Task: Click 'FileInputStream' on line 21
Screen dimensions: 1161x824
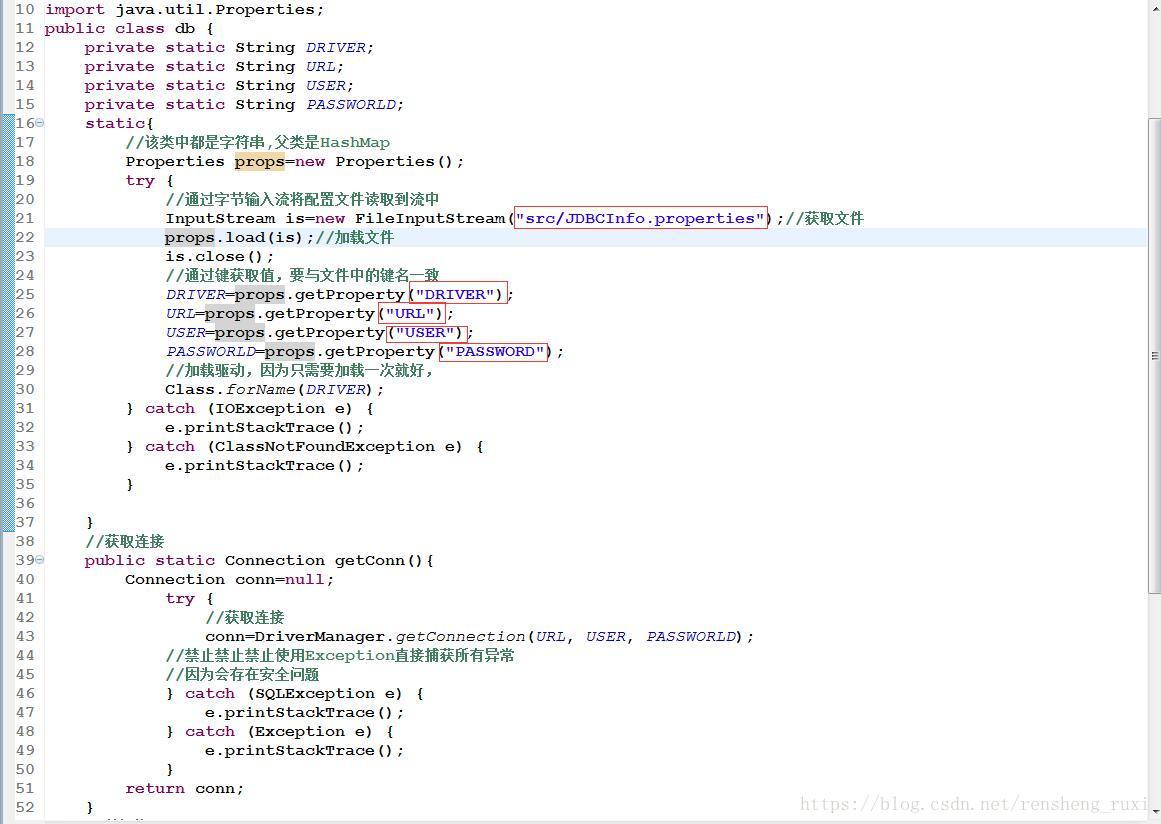Action: [429, 218]
